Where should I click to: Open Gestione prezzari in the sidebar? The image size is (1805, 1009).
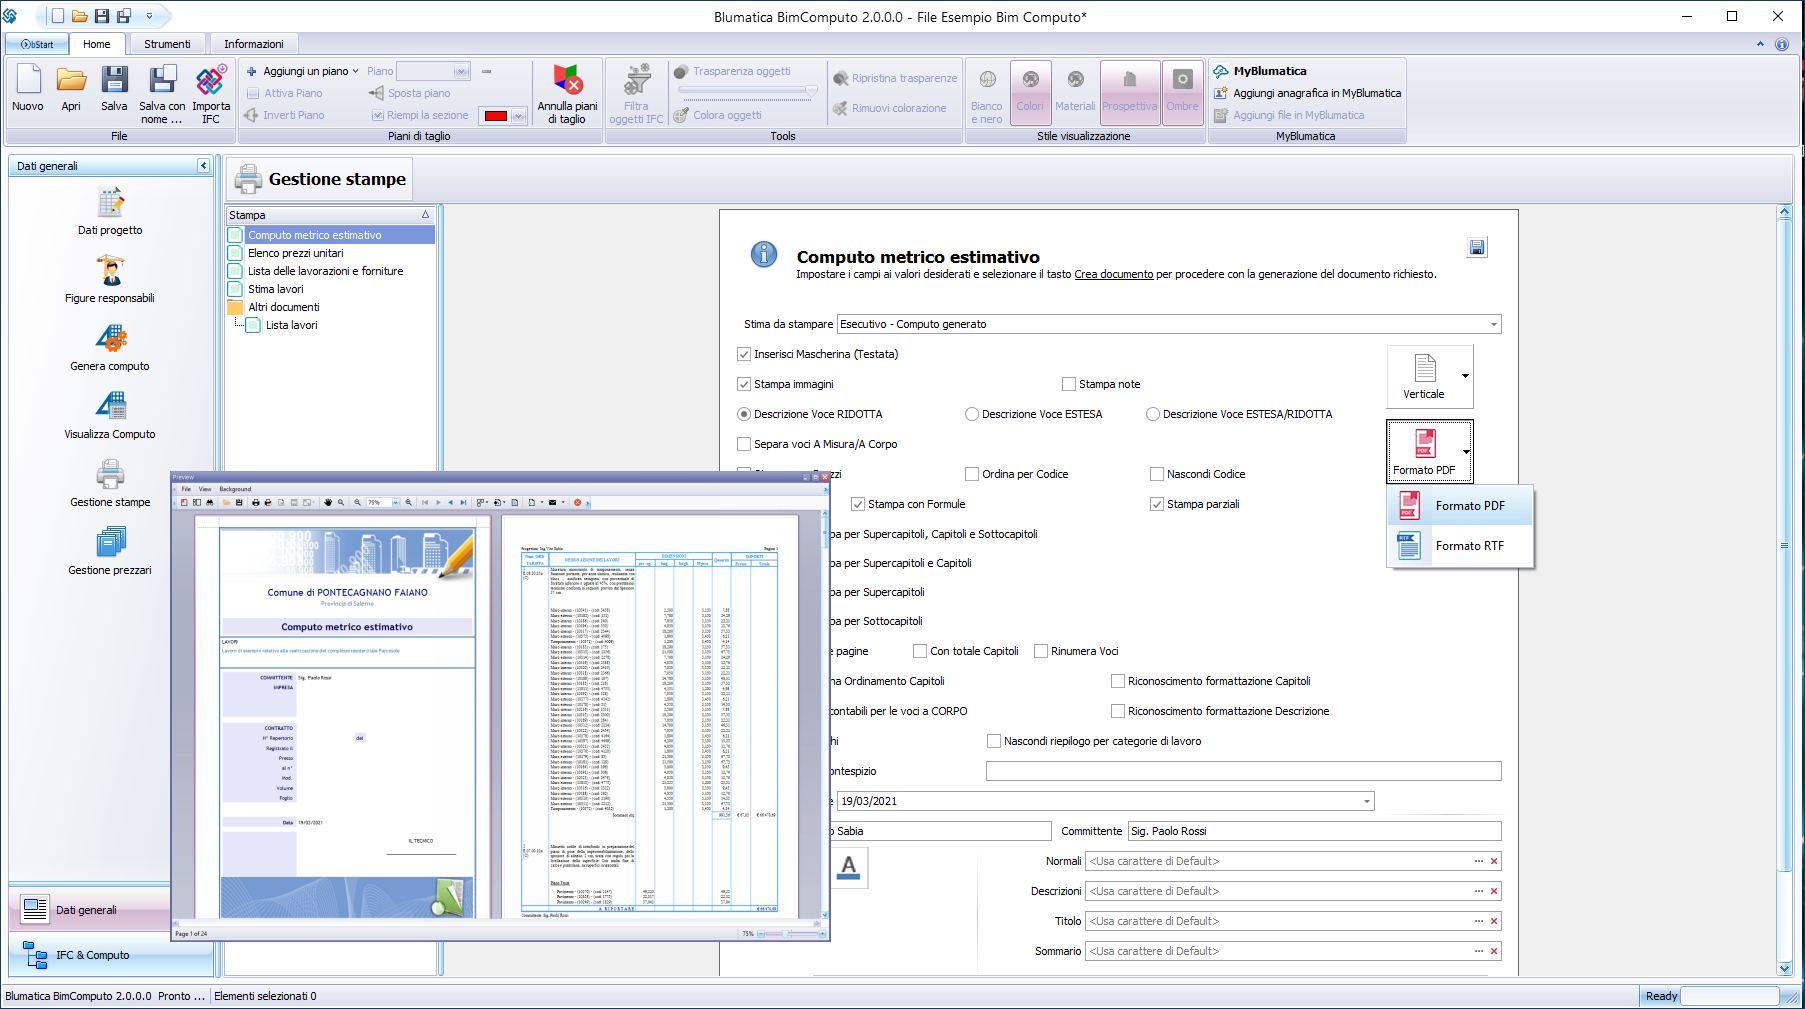click(x=110, y=551)
